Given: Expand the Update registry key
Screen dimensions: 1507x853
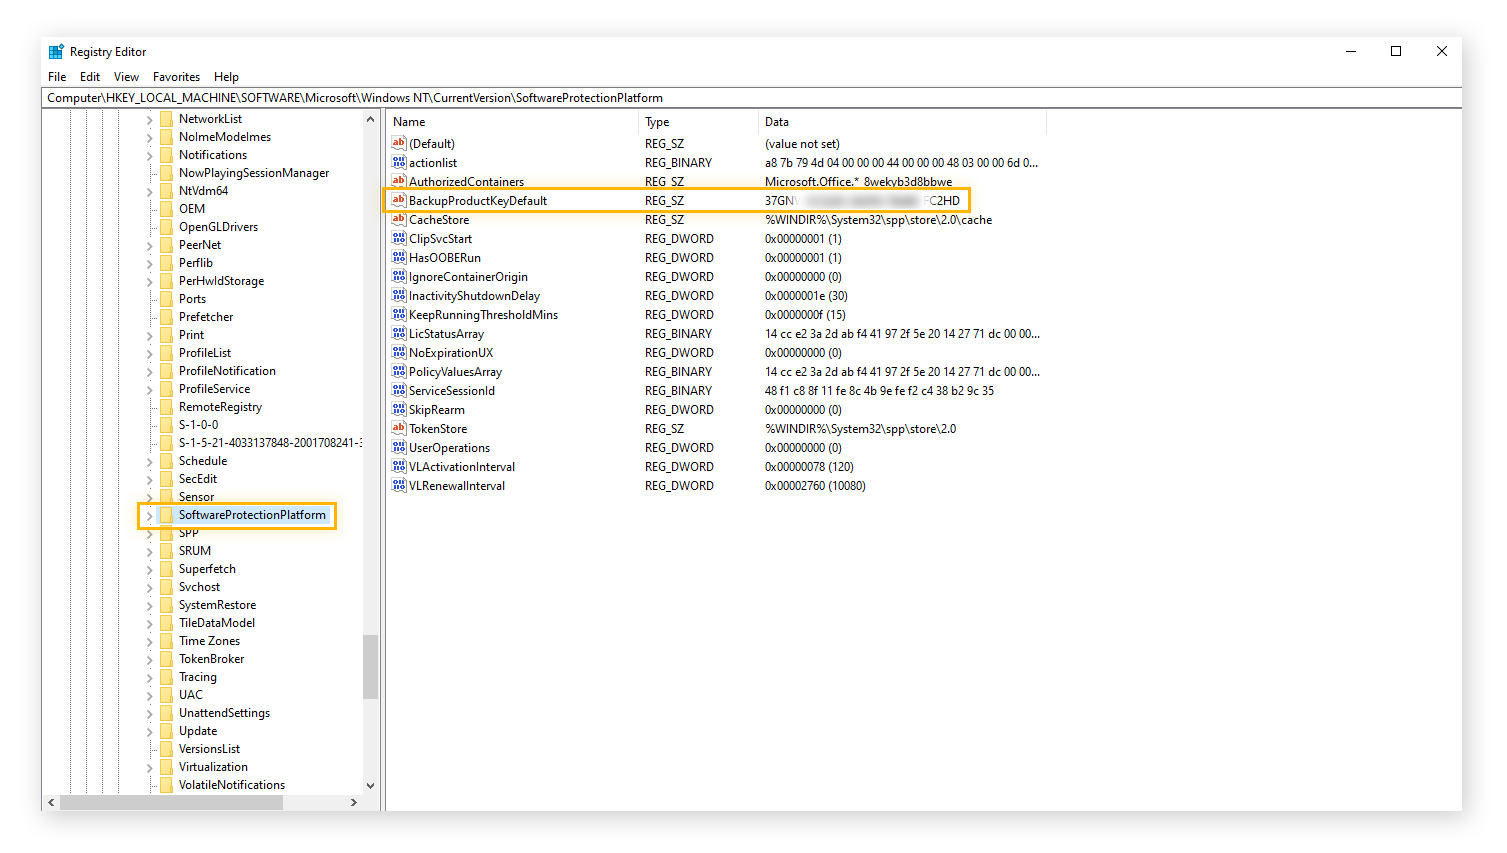Looking at the screenshot, I should 148,730.
